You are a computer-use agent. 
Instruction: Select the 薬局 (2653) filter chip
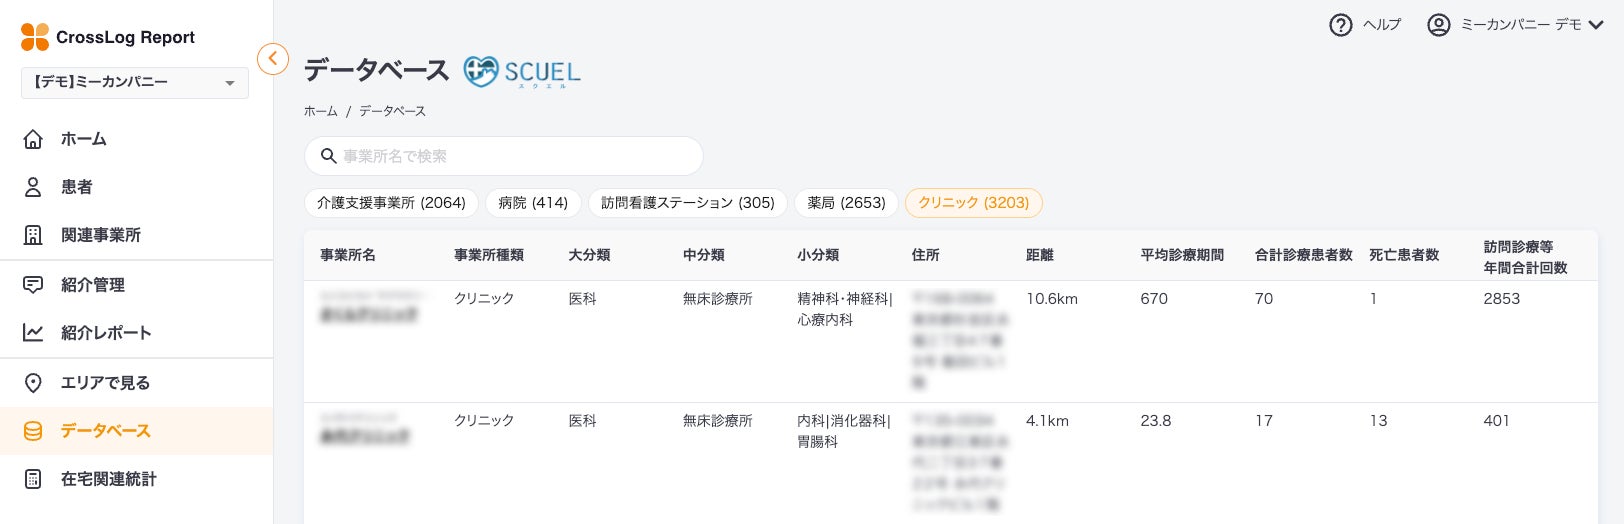click(846, 203)
